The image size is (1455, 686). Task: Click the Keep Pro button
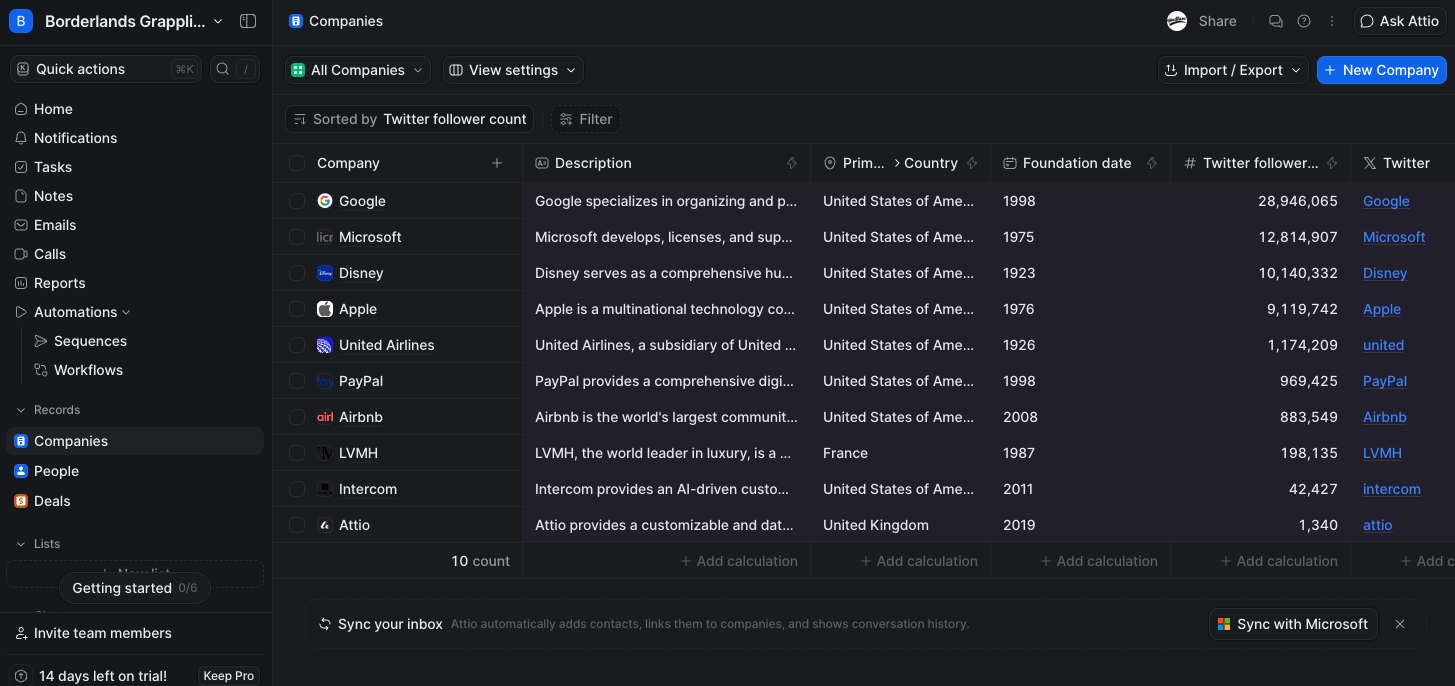point(229,676)
